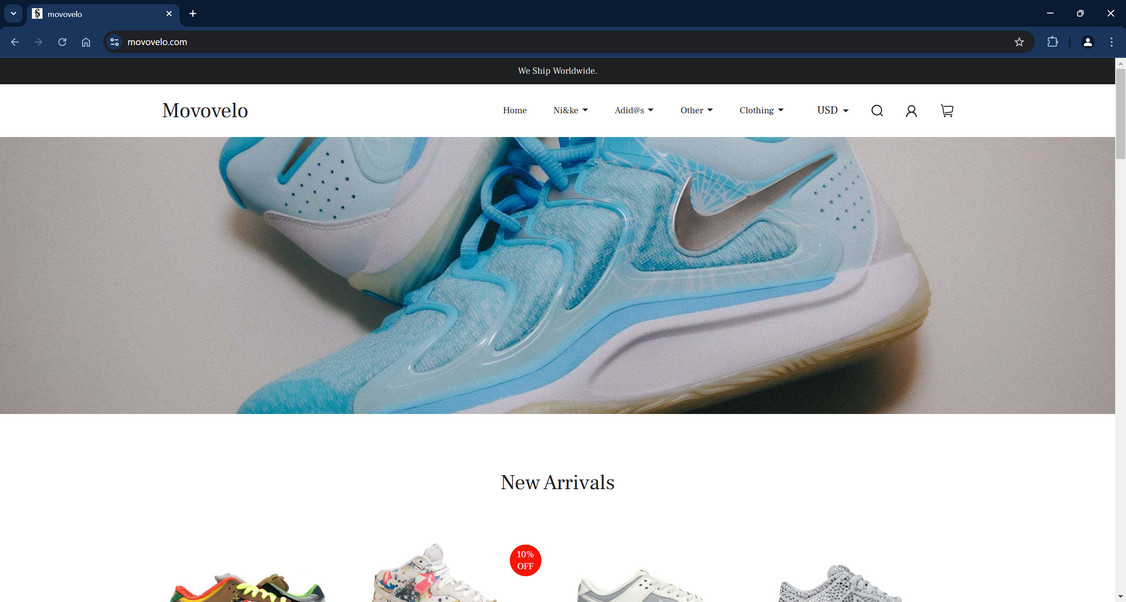Go back with browser back arrow
Viewport: 1126px width, 602px height.
pyautogui.click(x=15, y=42)
